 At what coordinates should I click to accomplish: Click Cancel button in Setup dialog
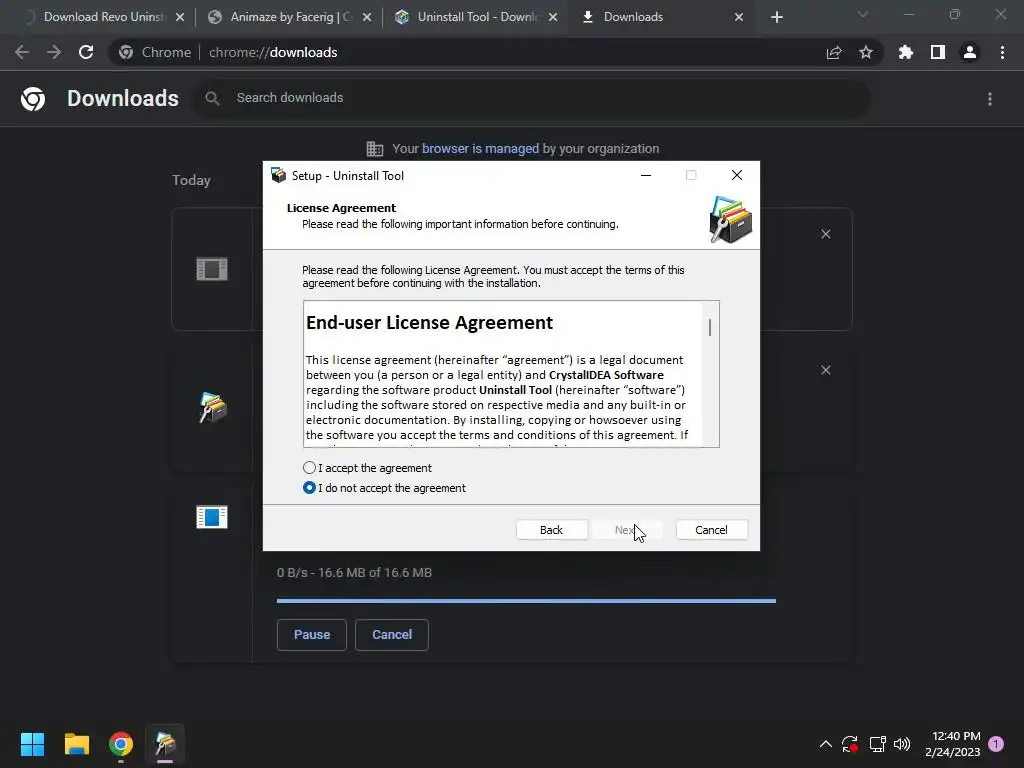[x=711, y=530]
